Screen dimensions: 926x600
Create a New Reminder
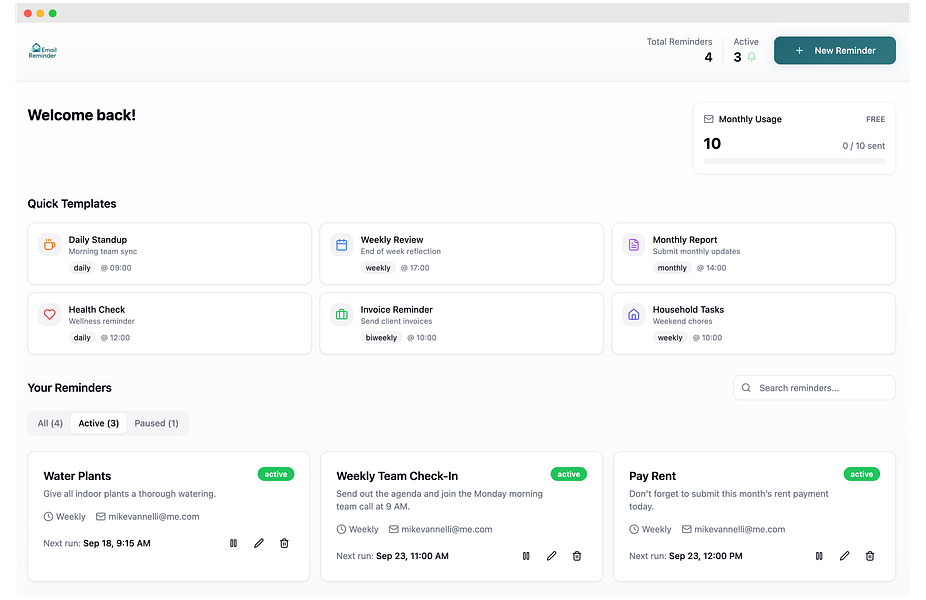[x=834, y=51]
